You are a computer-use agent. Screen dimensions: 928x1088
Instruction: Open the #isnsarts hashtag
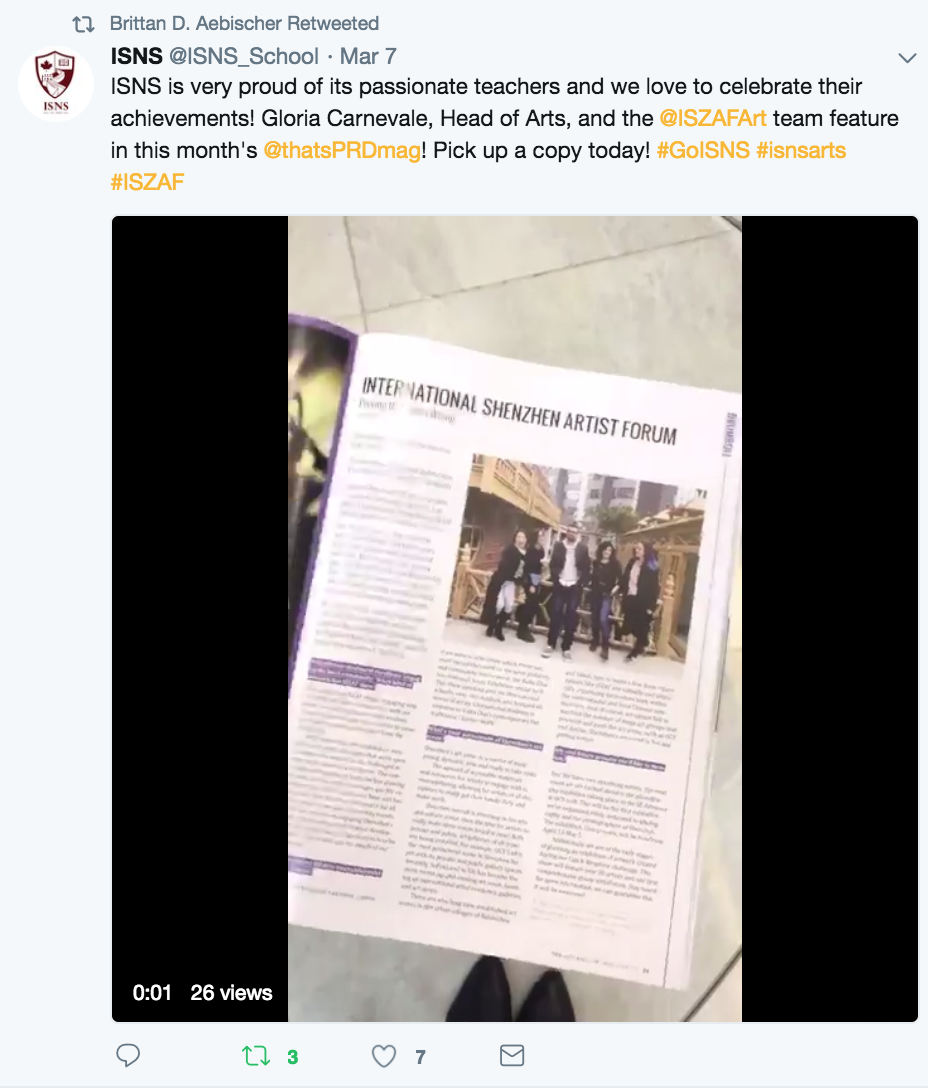801,151
